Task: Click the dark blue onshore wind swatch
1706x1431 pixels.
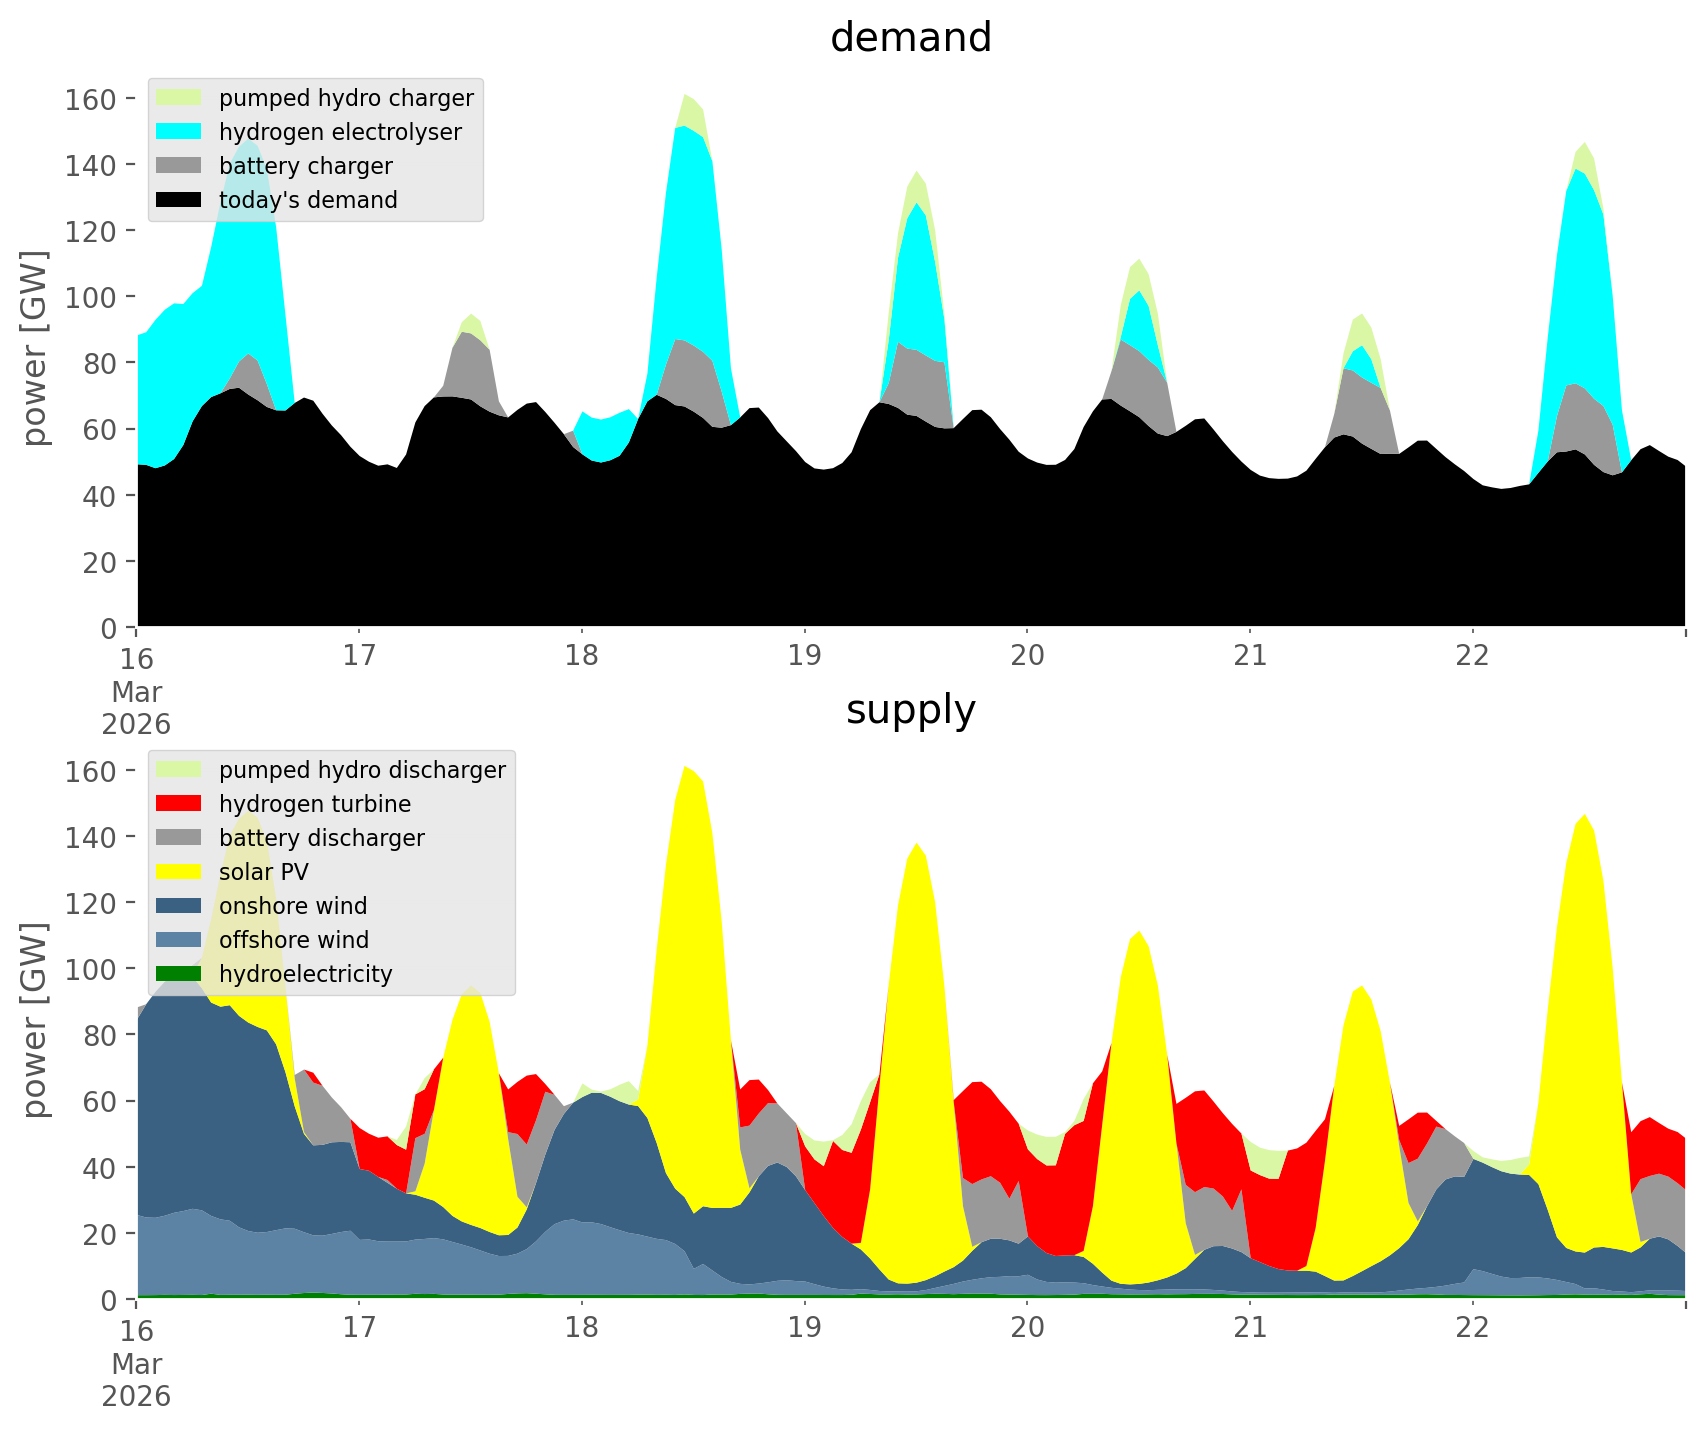Action: click(179, 906)
